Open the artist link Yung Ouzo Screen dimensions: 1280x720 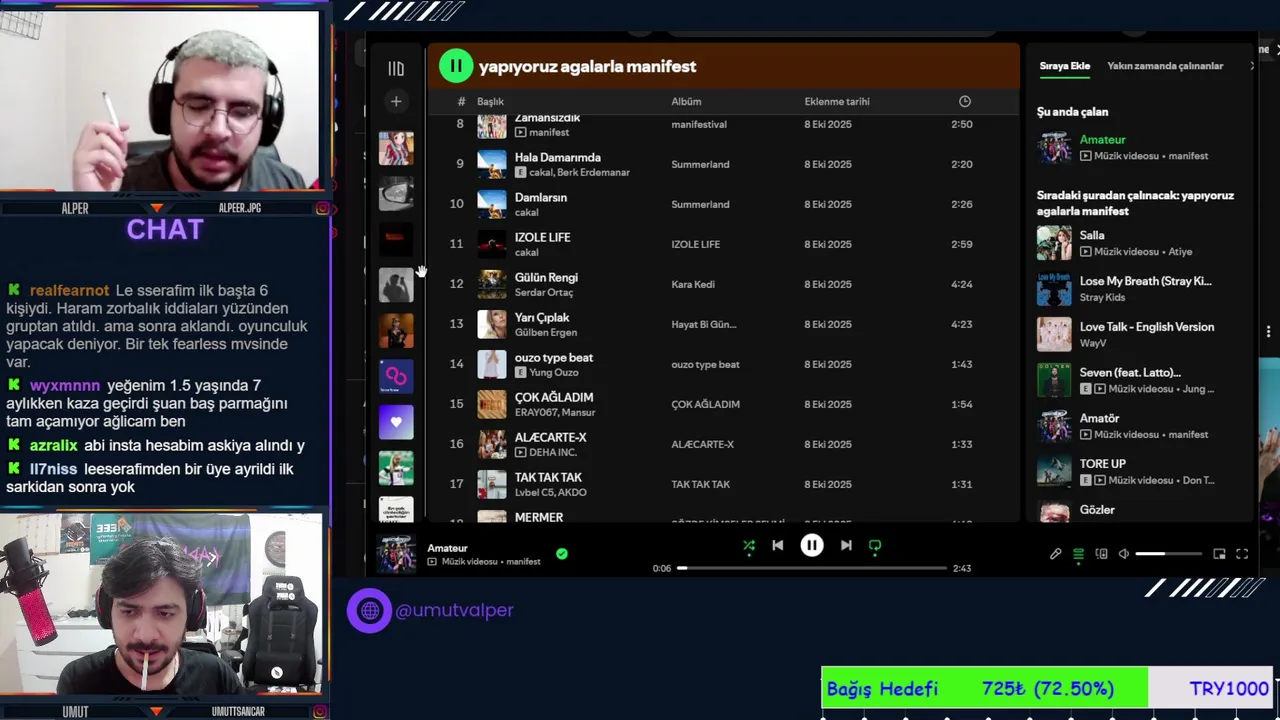554,372
